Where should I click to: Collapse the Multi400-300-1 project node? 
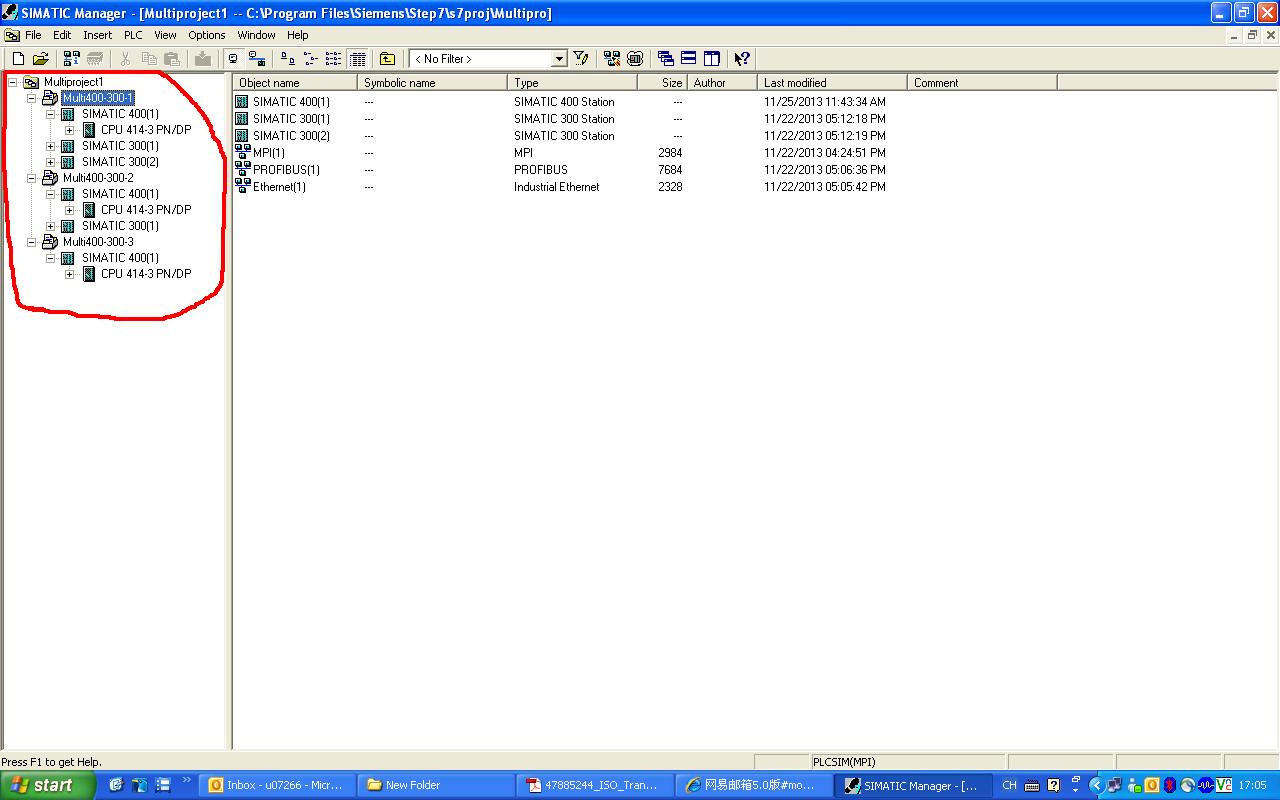[x=31, y=98]
